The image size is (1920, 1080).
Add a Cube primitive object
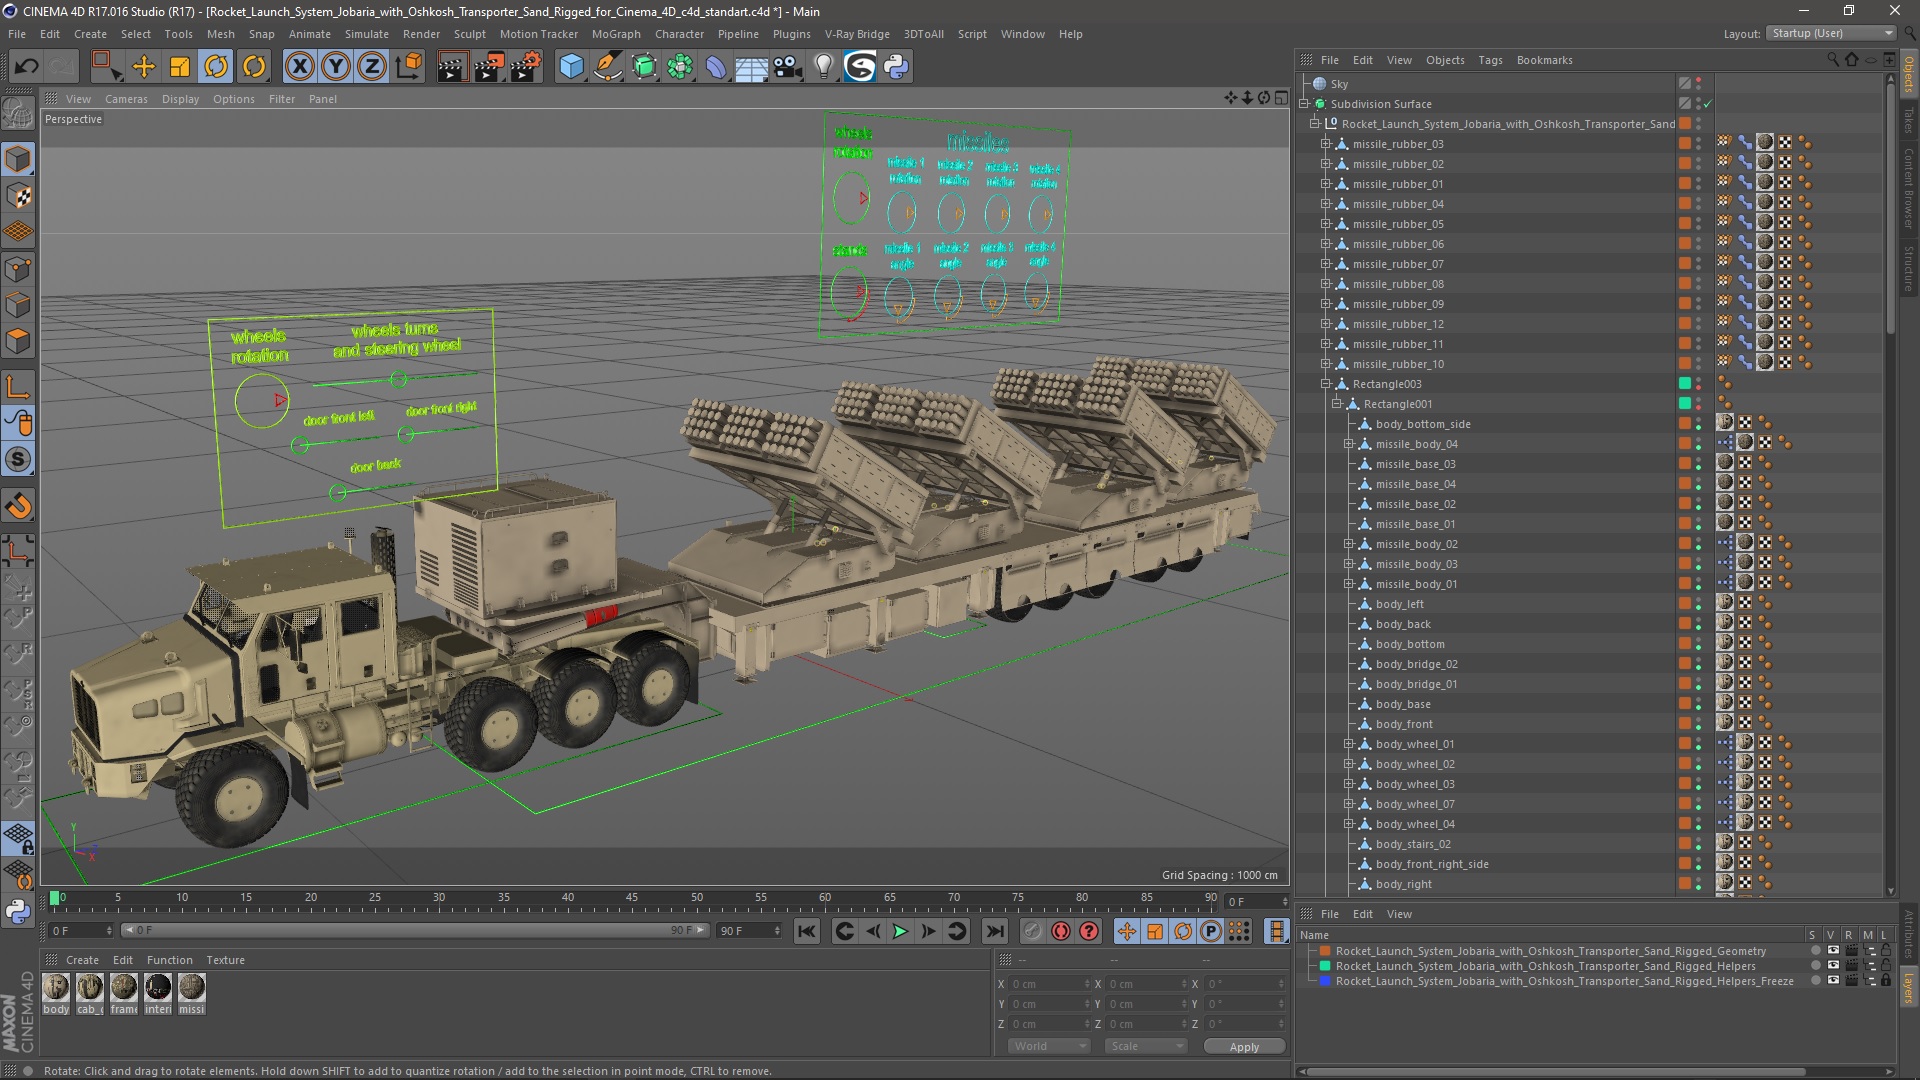tap(571, 67)
